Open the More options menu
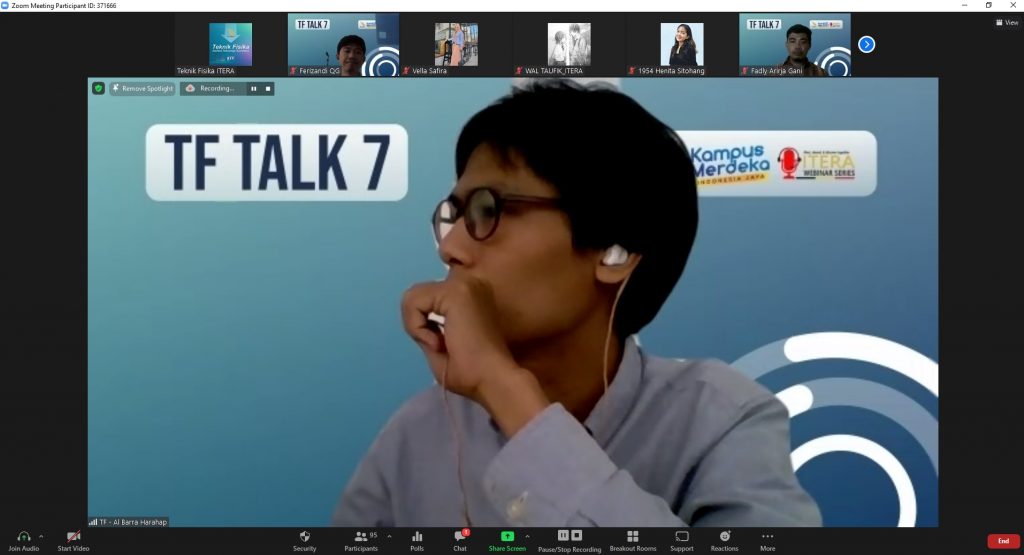This screenshot has width=1024, height=555. coord(767,541)
